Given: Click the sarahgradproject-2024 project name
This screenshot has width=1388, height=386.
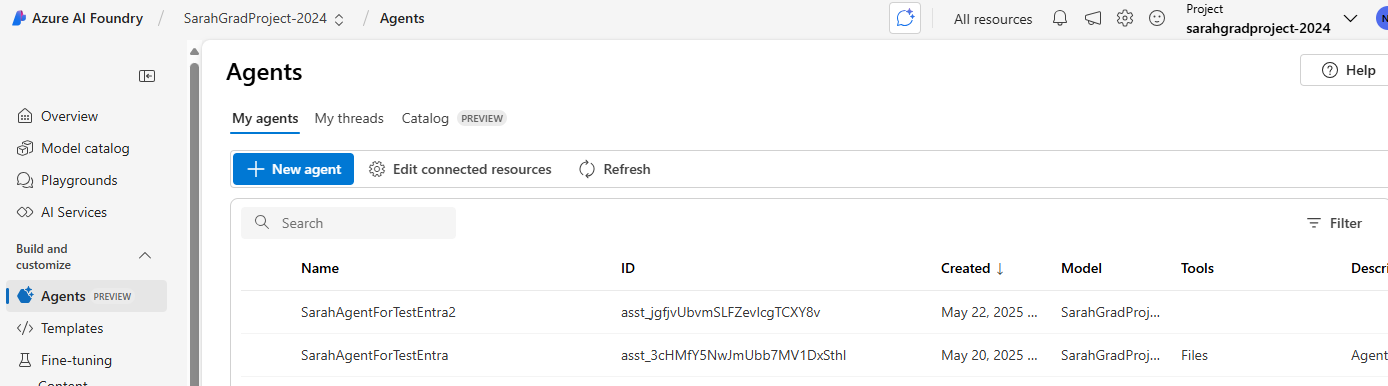Looking at the screenshot, I should pyautogui.click(x=1258, y=28).
